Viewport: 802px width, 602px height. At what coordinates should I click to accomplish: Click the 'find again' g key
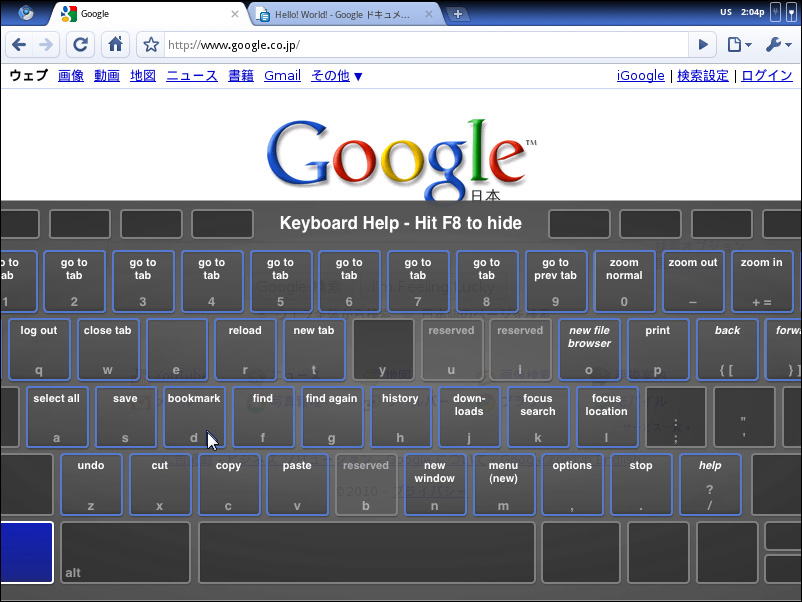pos(332,417)
